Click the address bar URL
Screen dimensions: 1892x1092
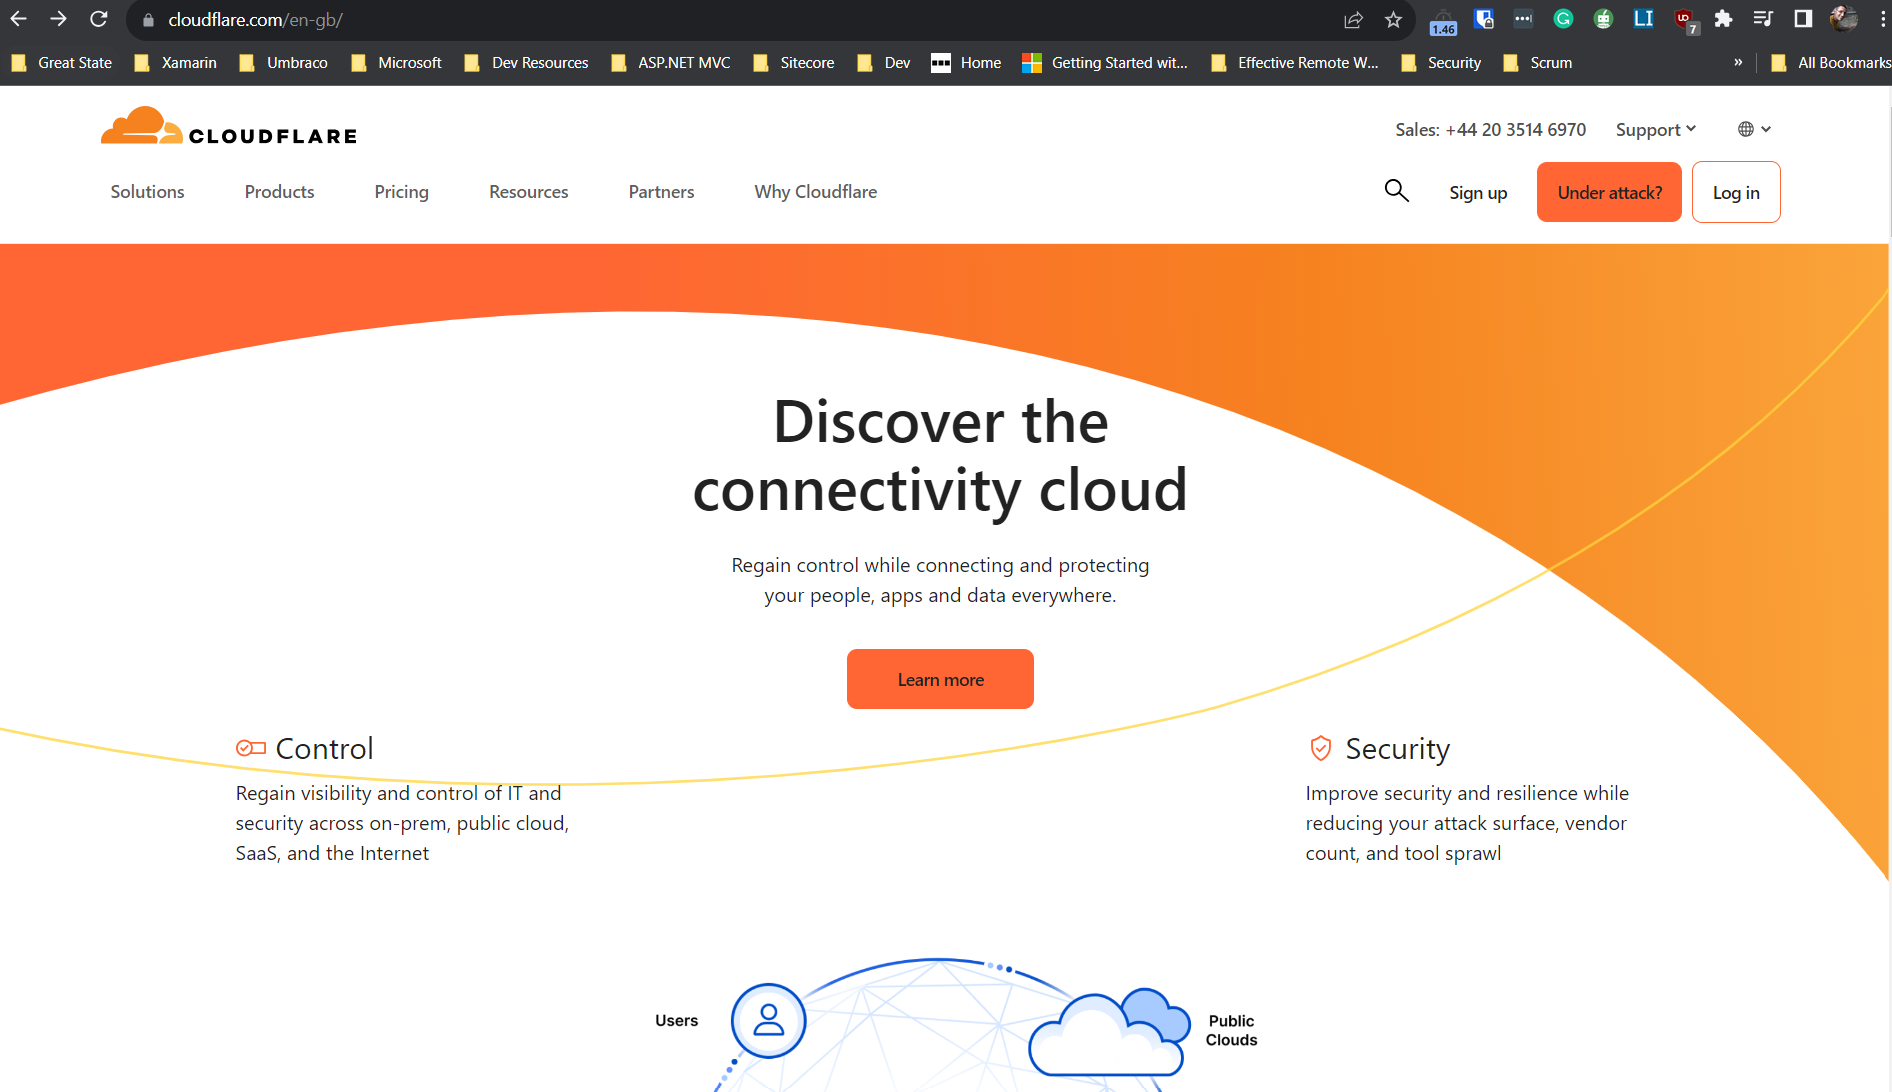pos(255,20)
